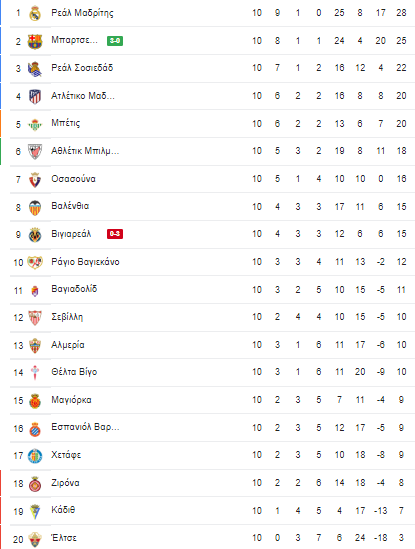Select the Ράγιο Βαγιεκάνο team name
Image resolution: width=415 pixels, height=549 pixels.
85,262
